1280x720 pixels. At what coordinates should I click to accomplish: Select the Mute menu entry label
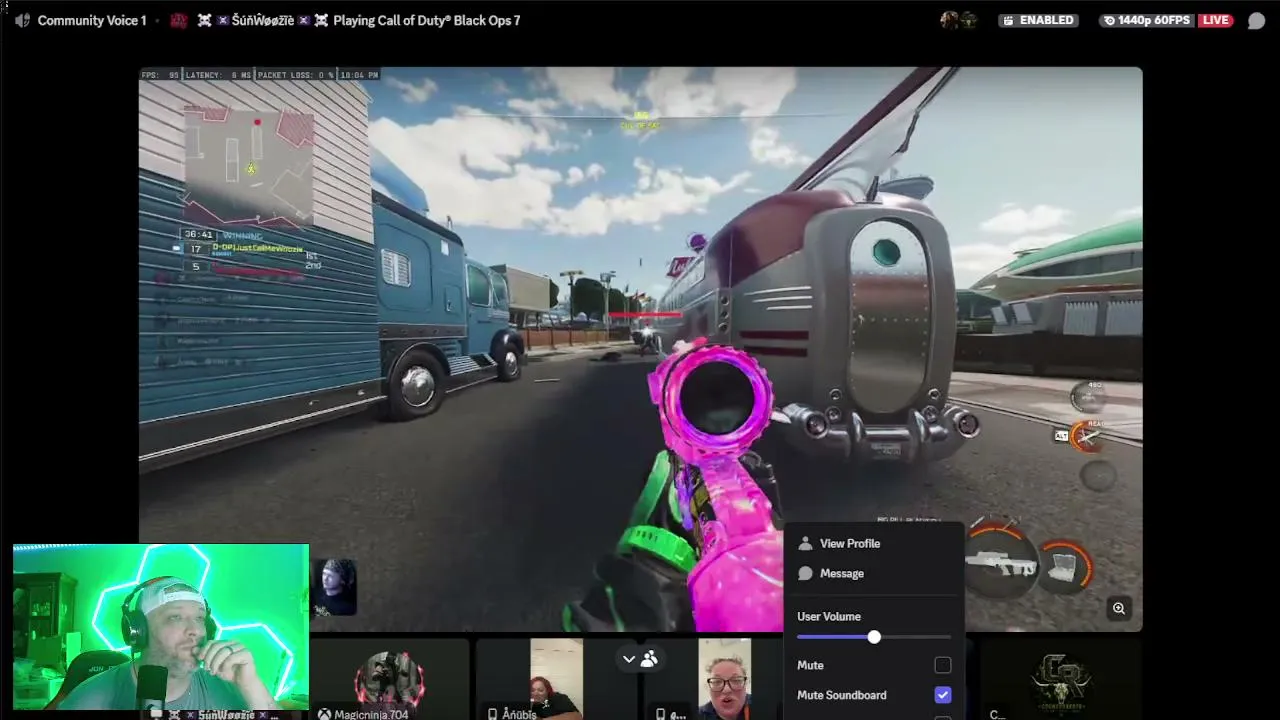click(x=810, y=665)
